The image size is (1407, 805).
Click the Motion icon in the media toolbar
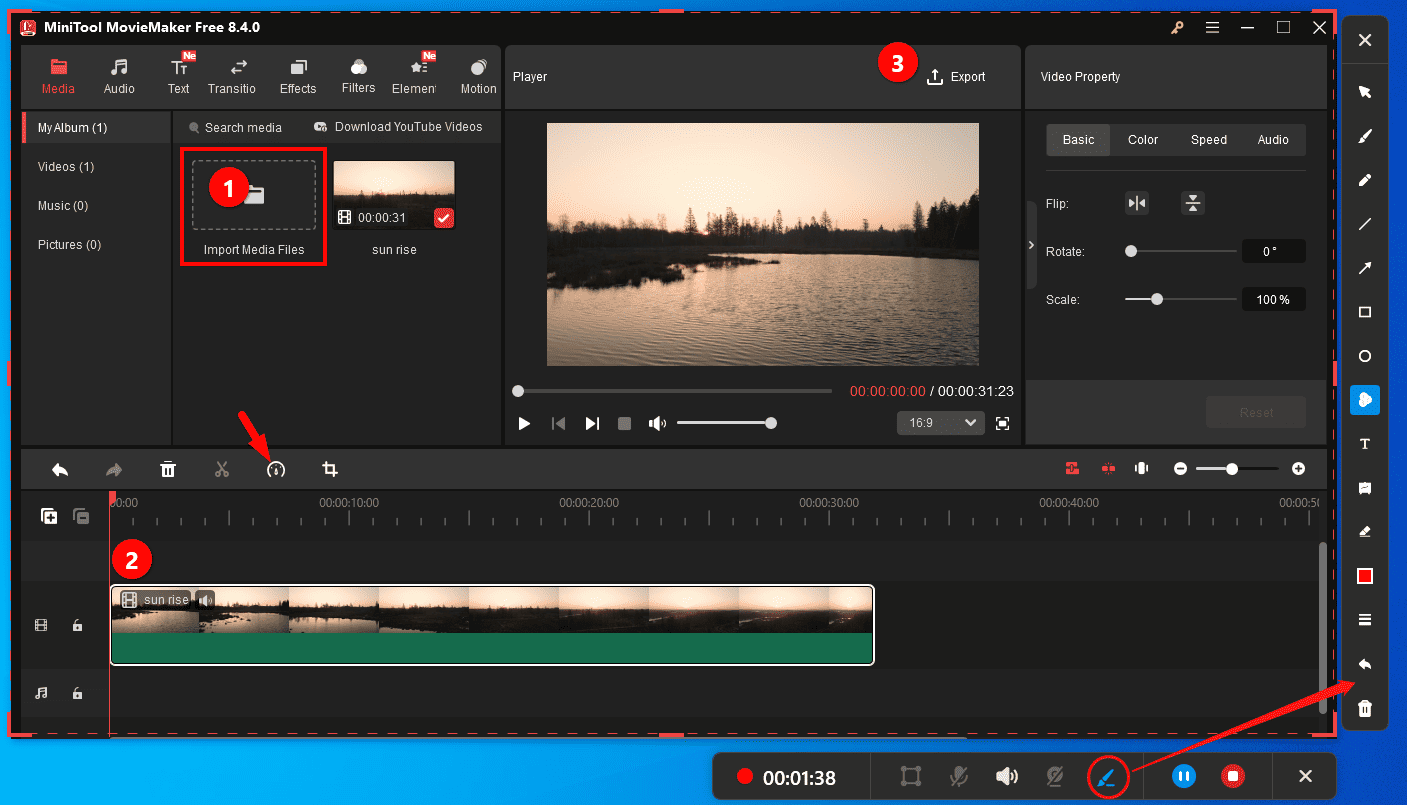(x=478, y=74)
